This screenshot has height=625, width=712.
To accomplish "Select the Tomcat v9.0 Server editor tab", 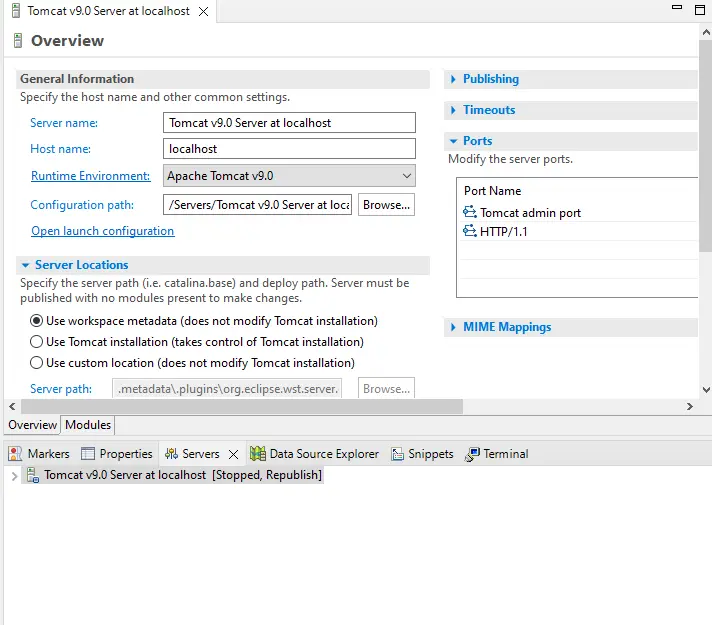I will pyautogui.click(x=108, y=11).
